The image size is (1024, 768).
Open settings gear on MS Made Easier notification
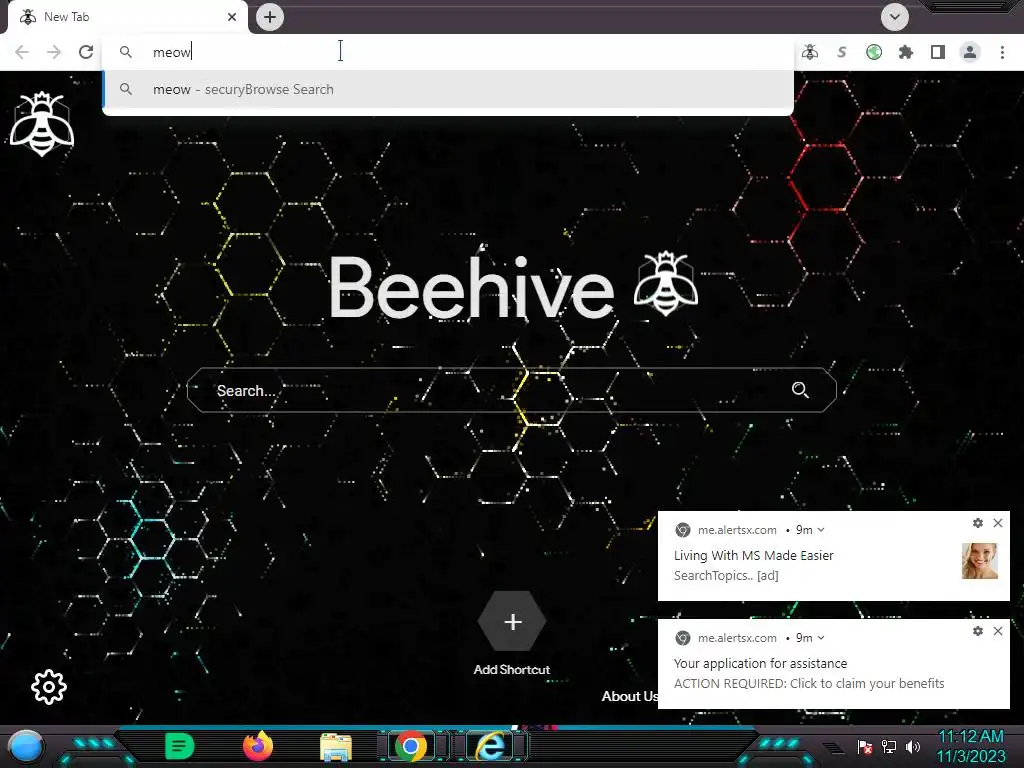978,523
